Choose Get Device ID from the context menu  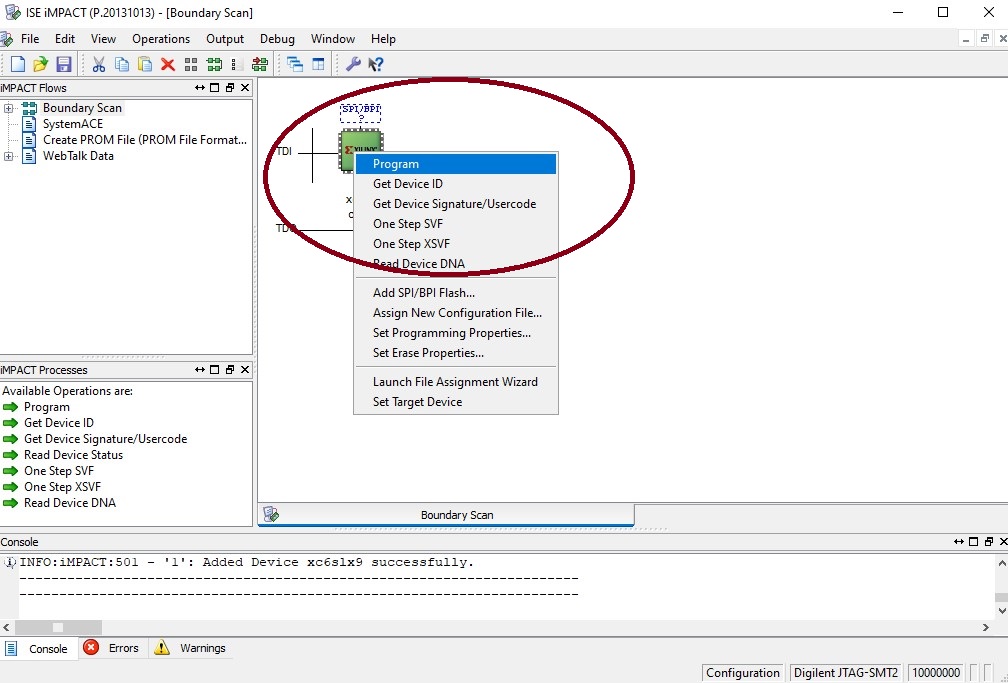pyautogui.click(x=456, y=184)
